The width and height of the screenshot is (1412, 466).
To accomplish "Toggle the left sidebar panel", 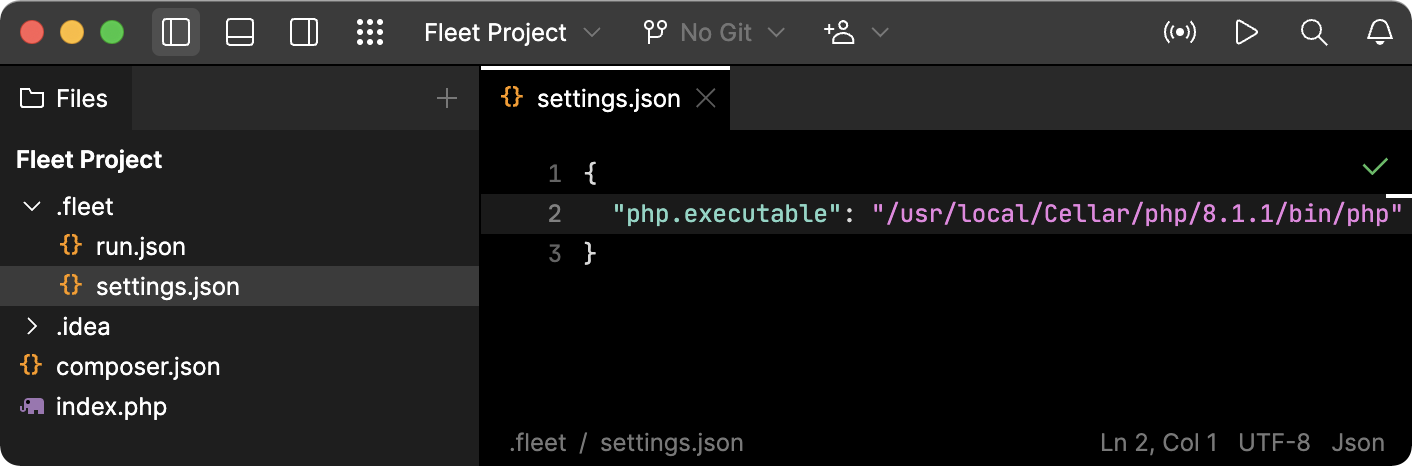I will (176, 33).
